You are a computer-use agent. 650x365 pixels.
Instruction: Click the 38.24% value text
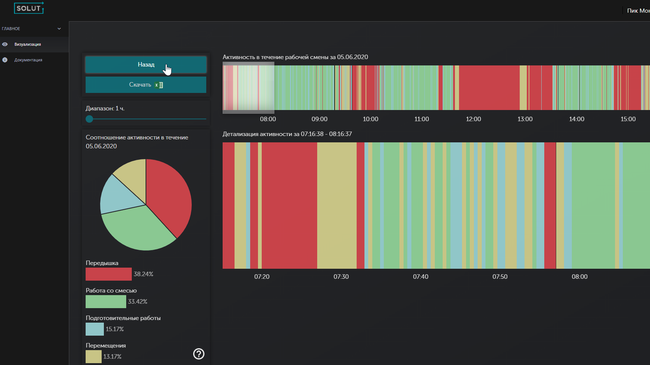click(143, 274)
